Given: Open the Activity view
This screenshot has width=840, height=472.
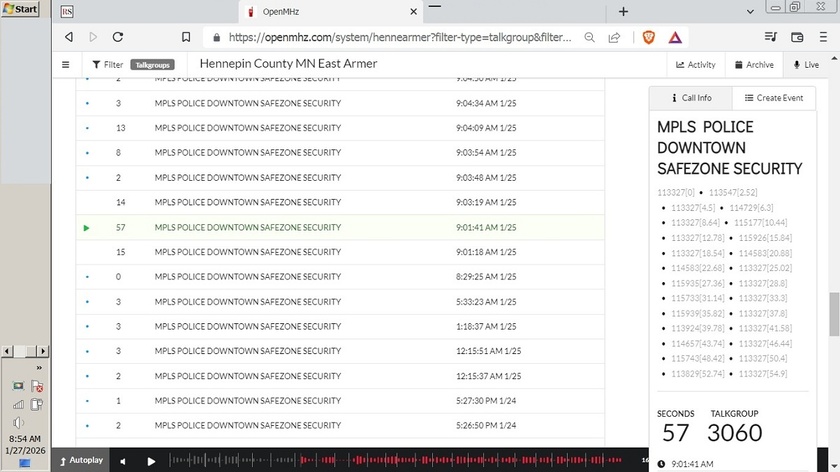Looking at the screenshot, I should pyautogui.click(x=696, y=64).
